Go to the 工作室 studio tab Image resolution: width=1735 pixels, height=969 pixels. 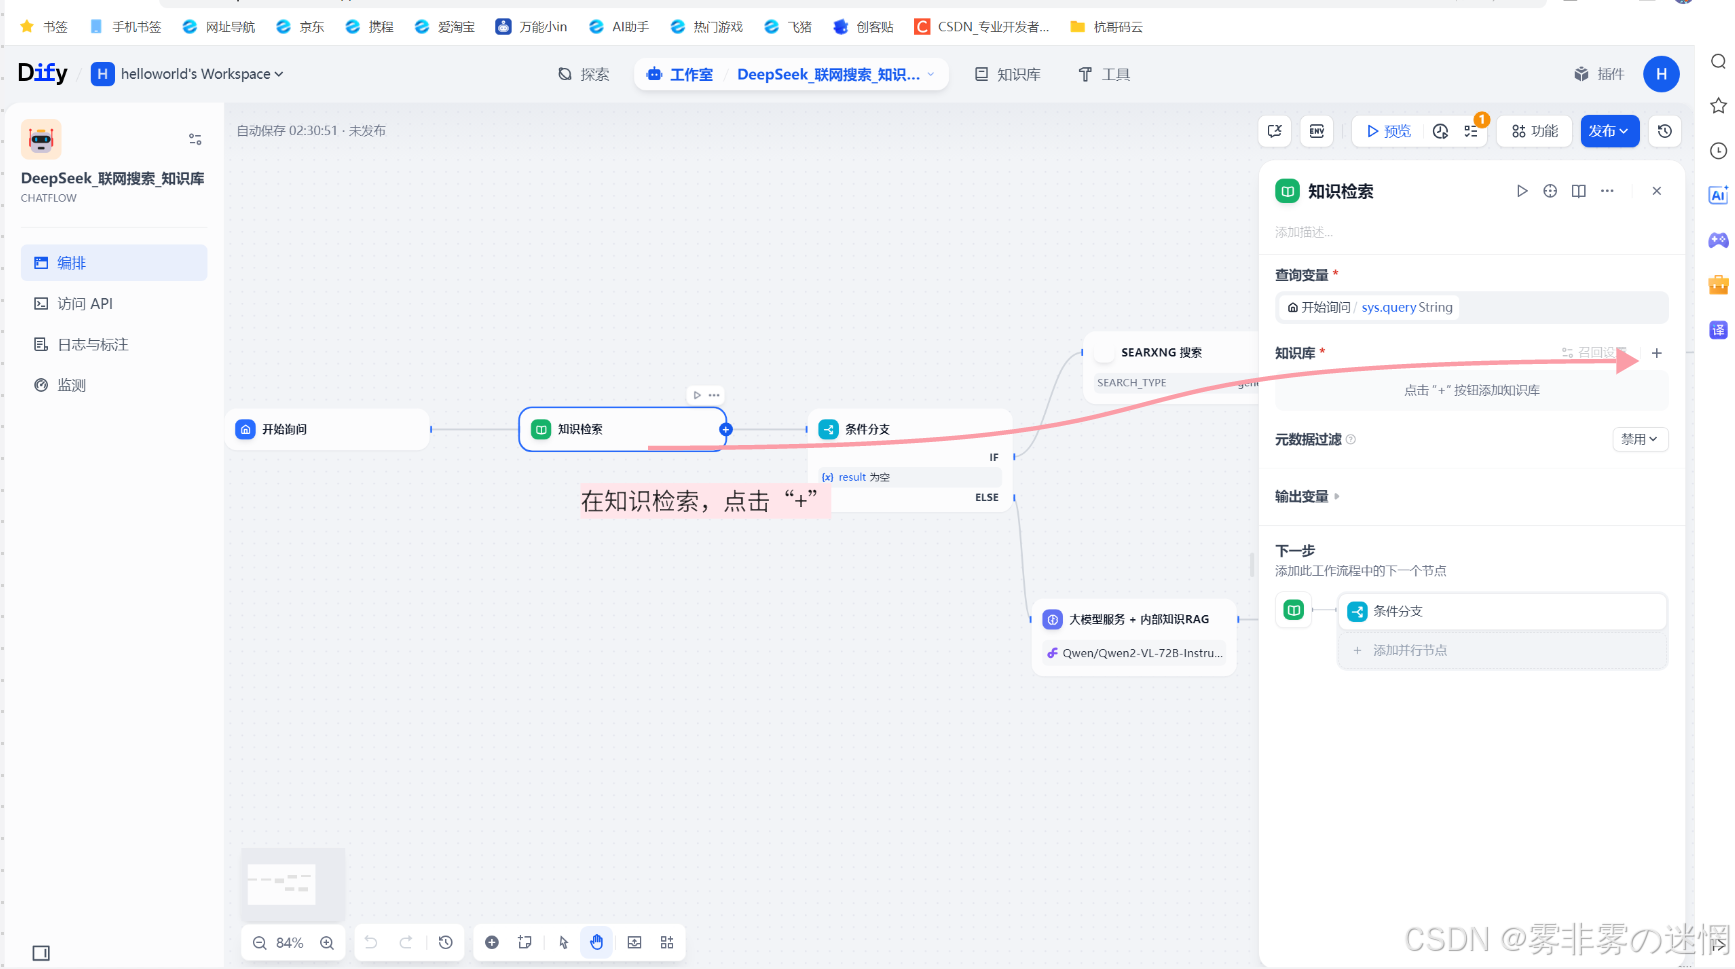pyautogui.click(x=680, y=74)
